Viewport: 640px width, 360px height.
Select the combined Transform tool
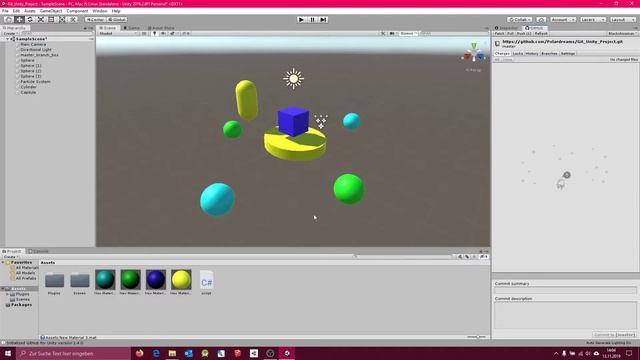pos(62,20)
